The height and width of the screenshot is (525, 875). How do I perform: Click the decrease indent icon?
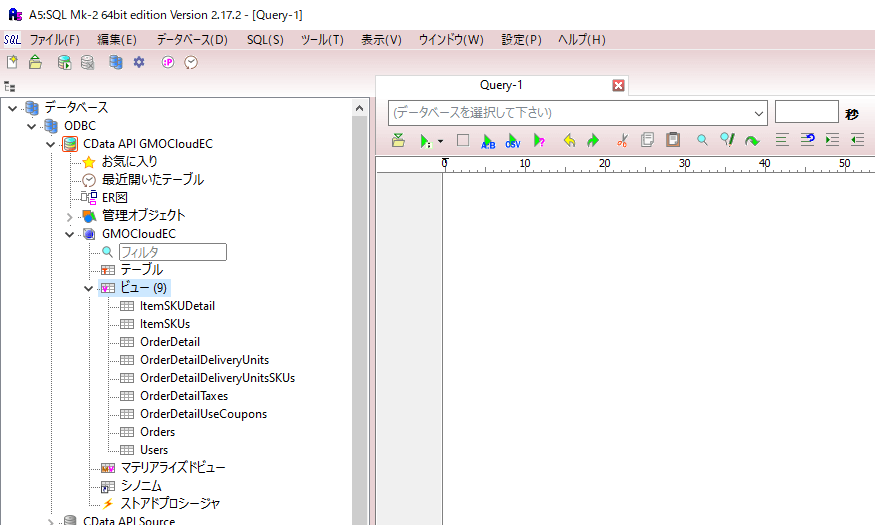[857, 139]
